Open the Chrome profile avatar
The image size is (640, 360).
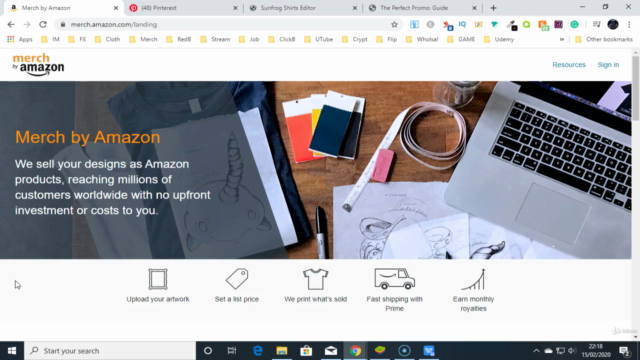[613, 24]
